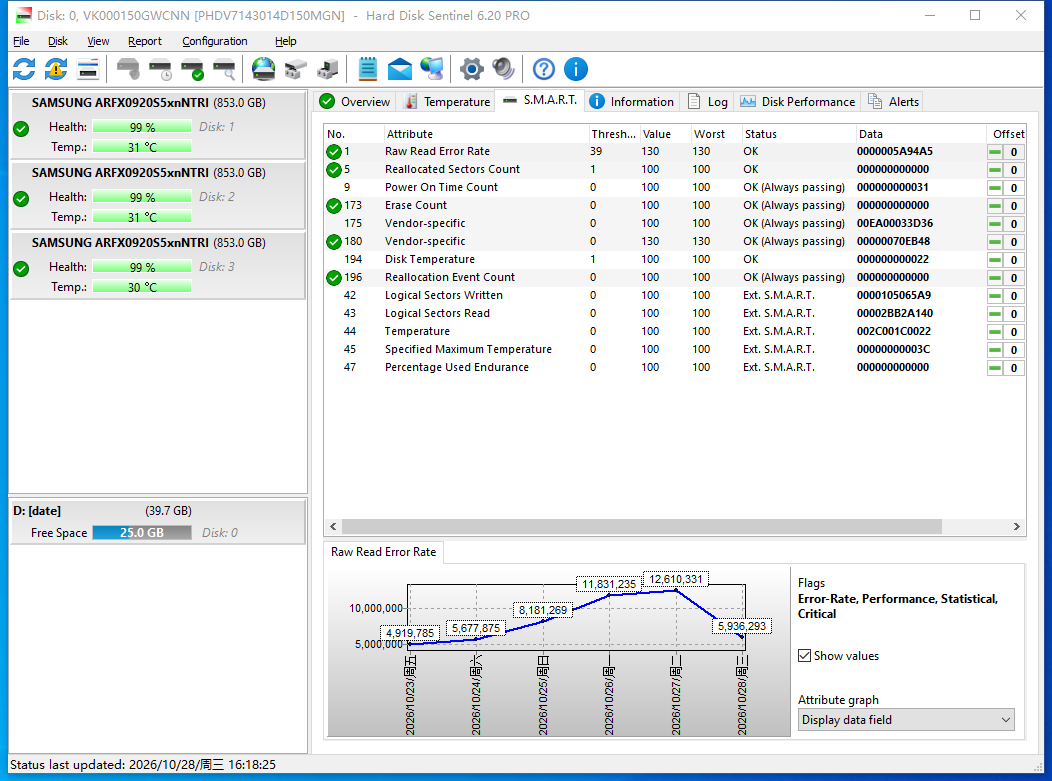Select the Reallocated Sectors Count row

674,170
